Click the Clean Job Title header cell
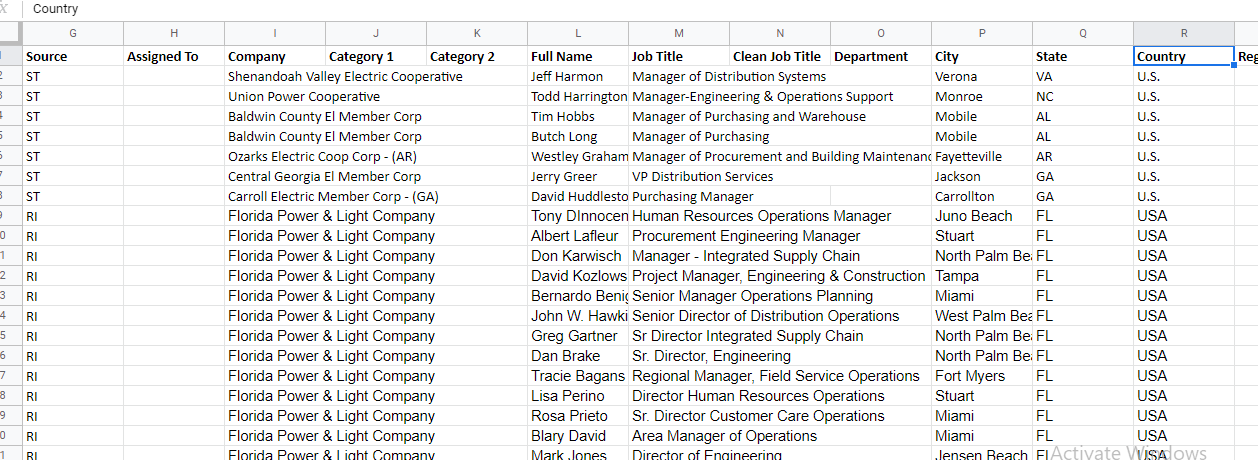This screenshot has height=460, width=1258. 780,56
